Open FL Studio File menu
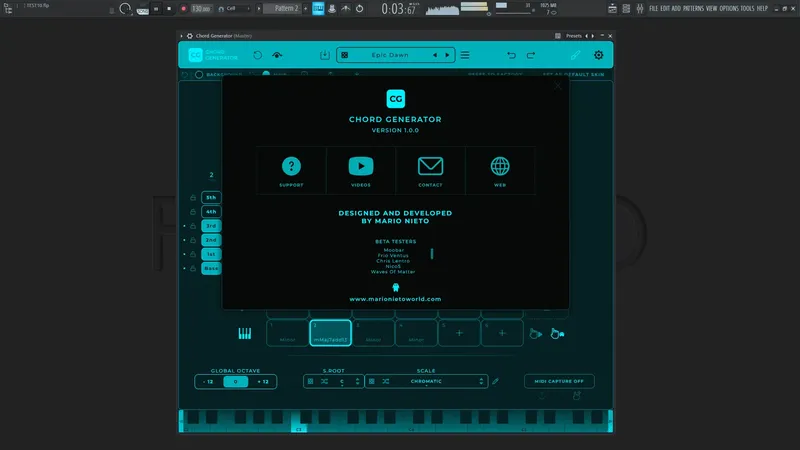Image resolution: width=800 pixels, height=450 pixels. click(654, 9)
